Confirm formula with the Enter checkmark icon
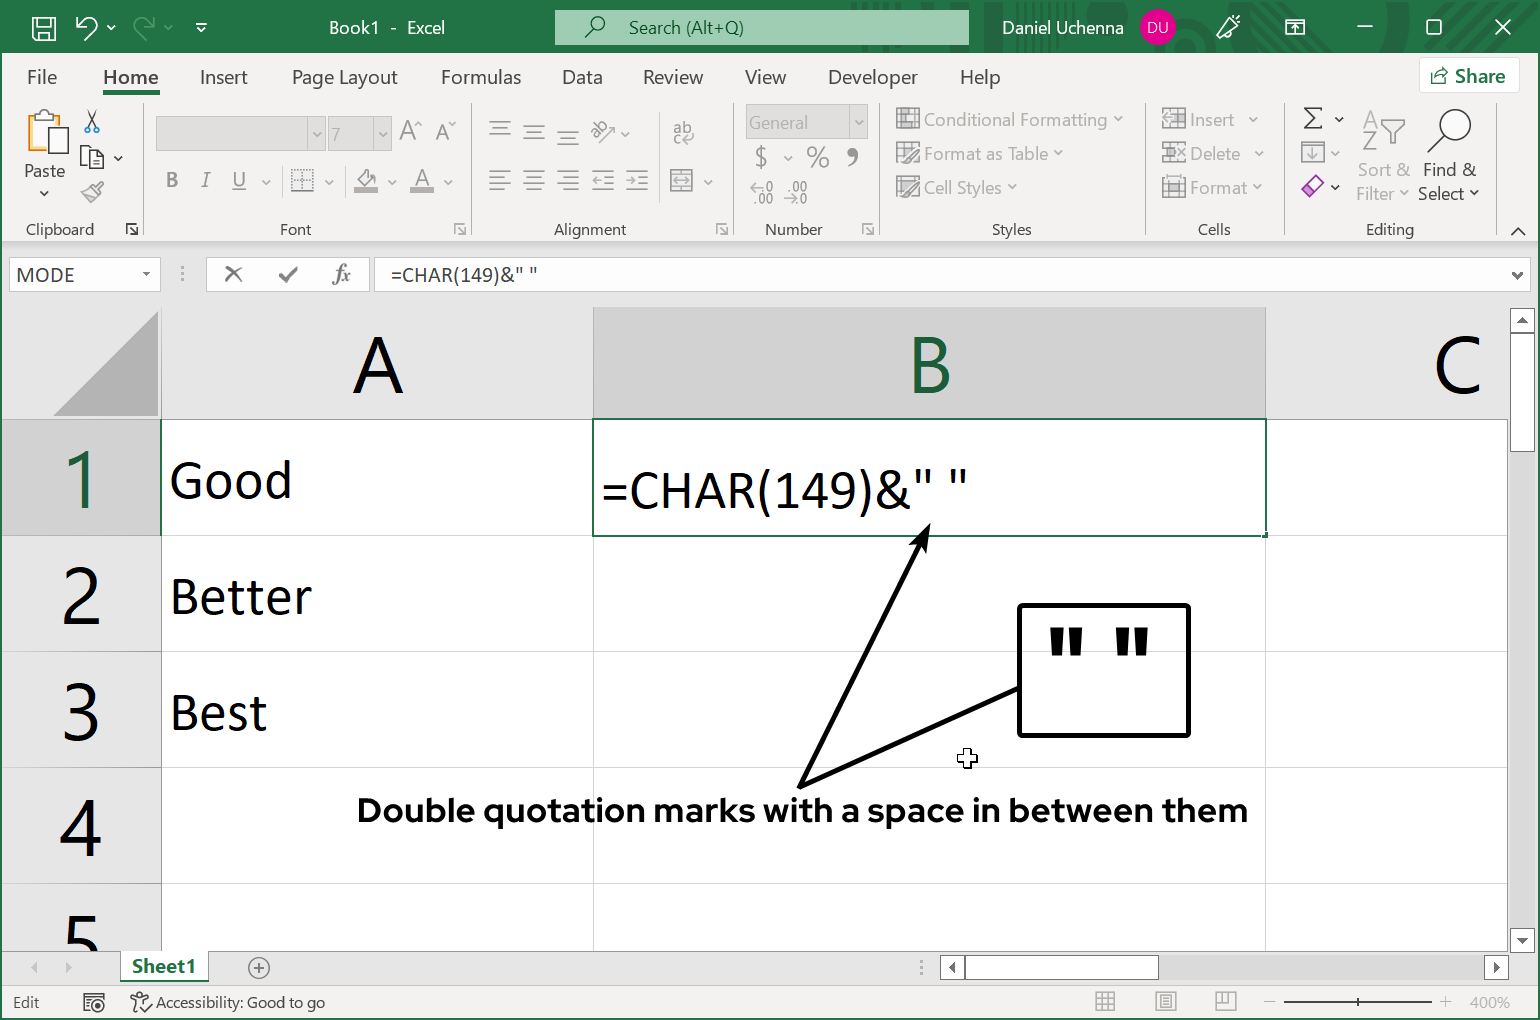 [288, 274]
